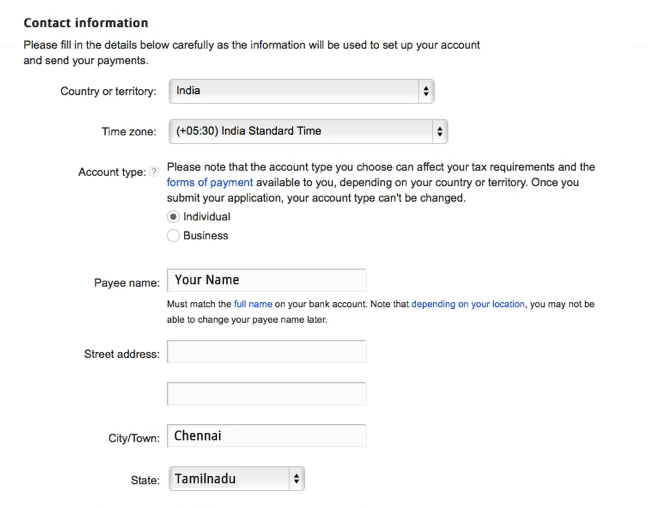
Task: Click the first Street address input box
Action: tap(266, 352)
